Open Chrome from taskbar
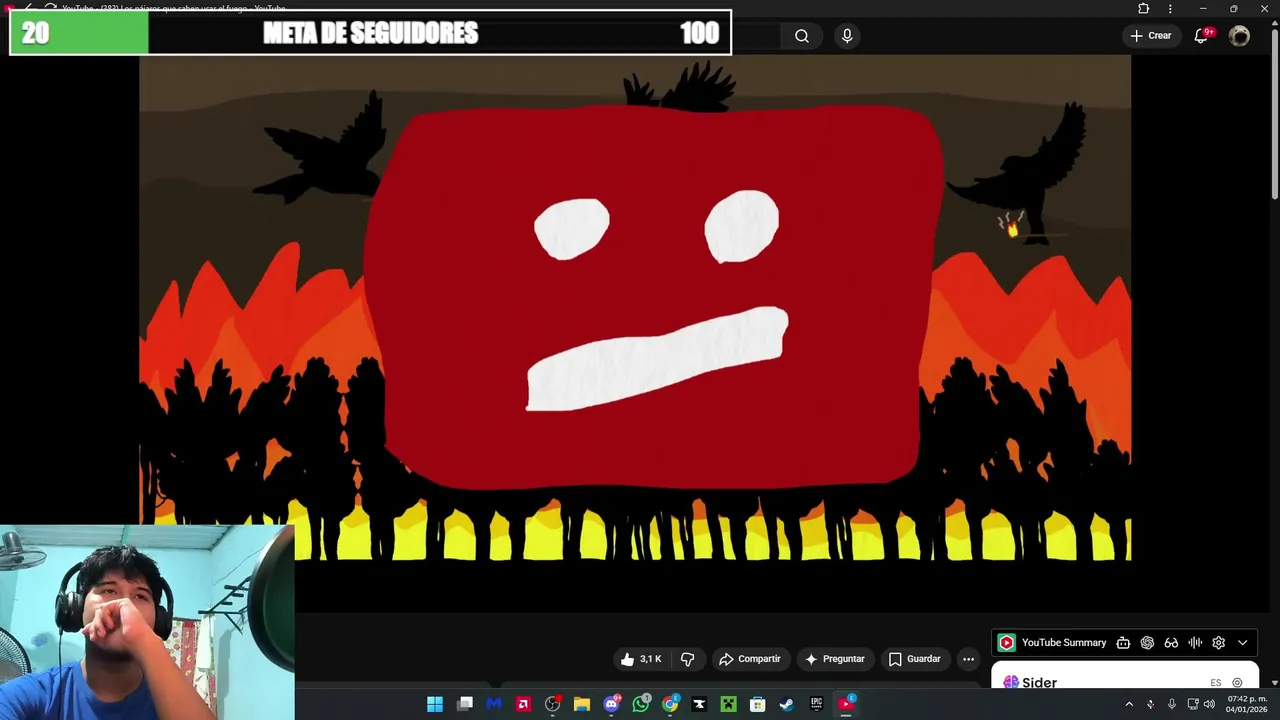 [x=670, y=704]
